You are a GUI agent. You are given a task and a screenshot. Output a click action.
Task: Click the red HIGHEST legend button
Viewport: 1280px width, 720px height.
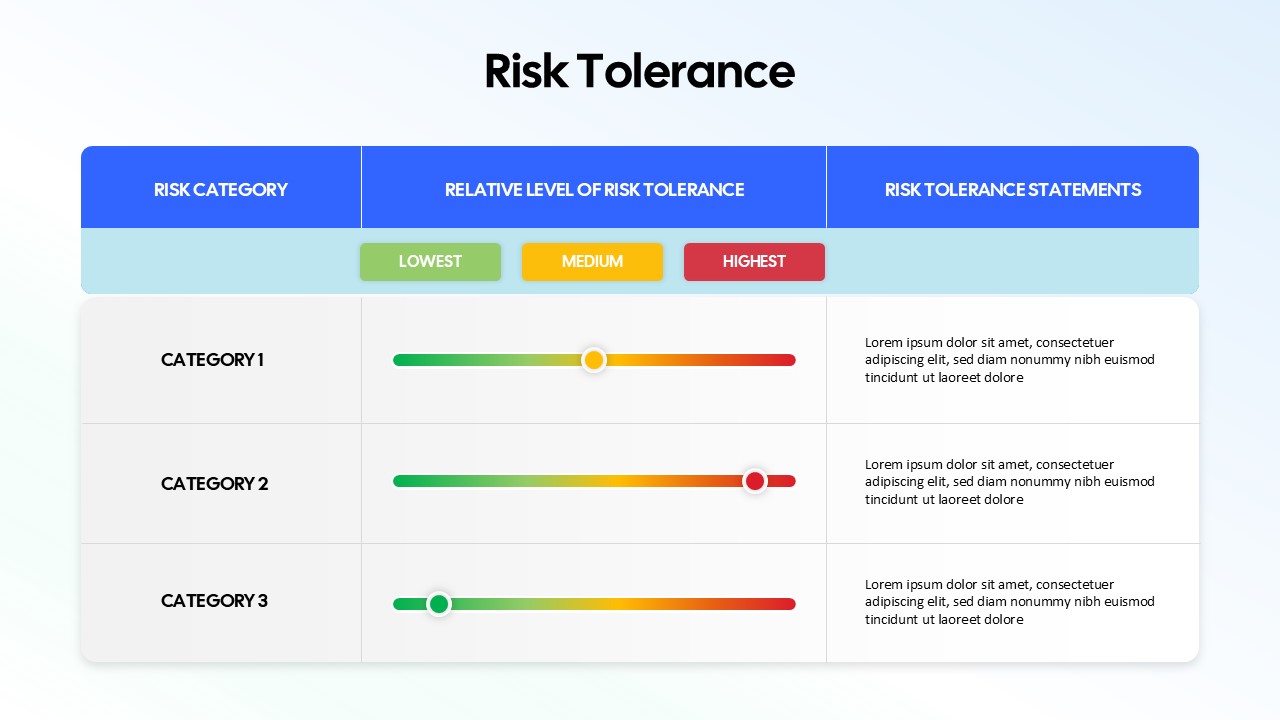(754, 262)
